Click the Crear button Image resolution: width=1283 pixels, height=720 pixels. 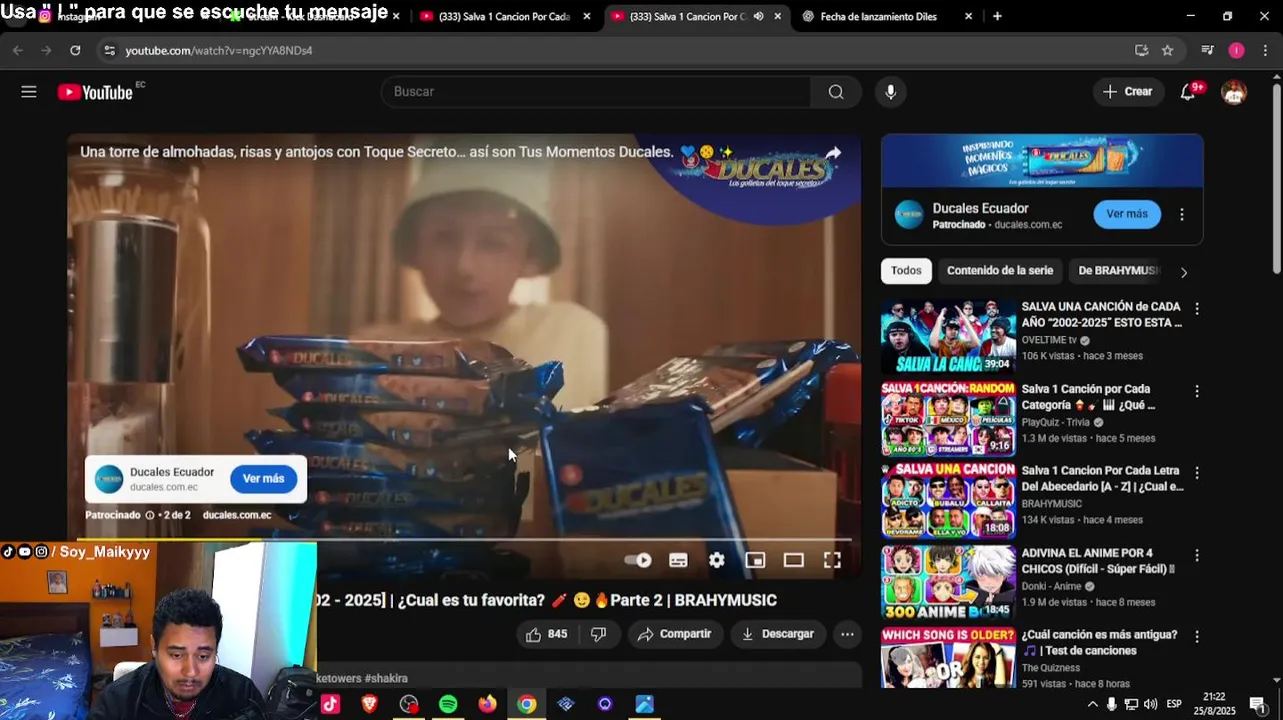tap(1128, 92)
